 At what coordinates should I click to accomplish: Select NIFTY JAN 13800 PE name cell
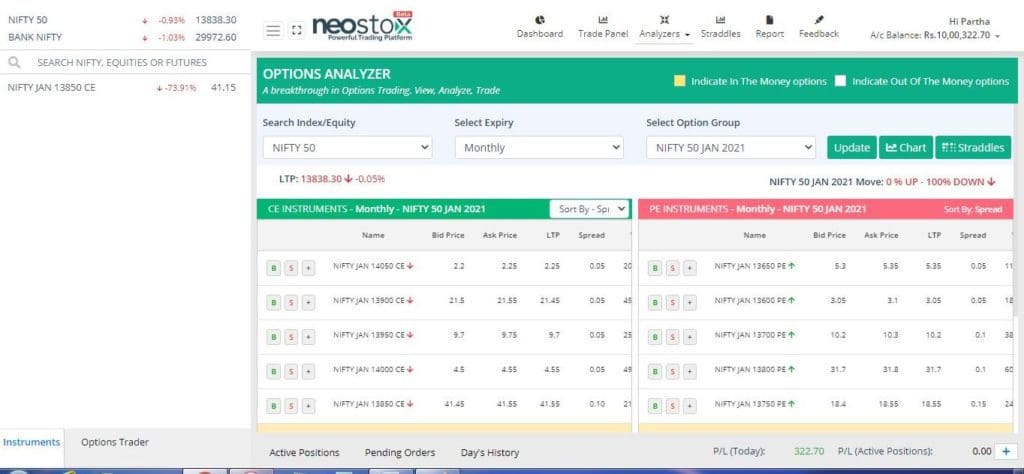pos(754,370)
